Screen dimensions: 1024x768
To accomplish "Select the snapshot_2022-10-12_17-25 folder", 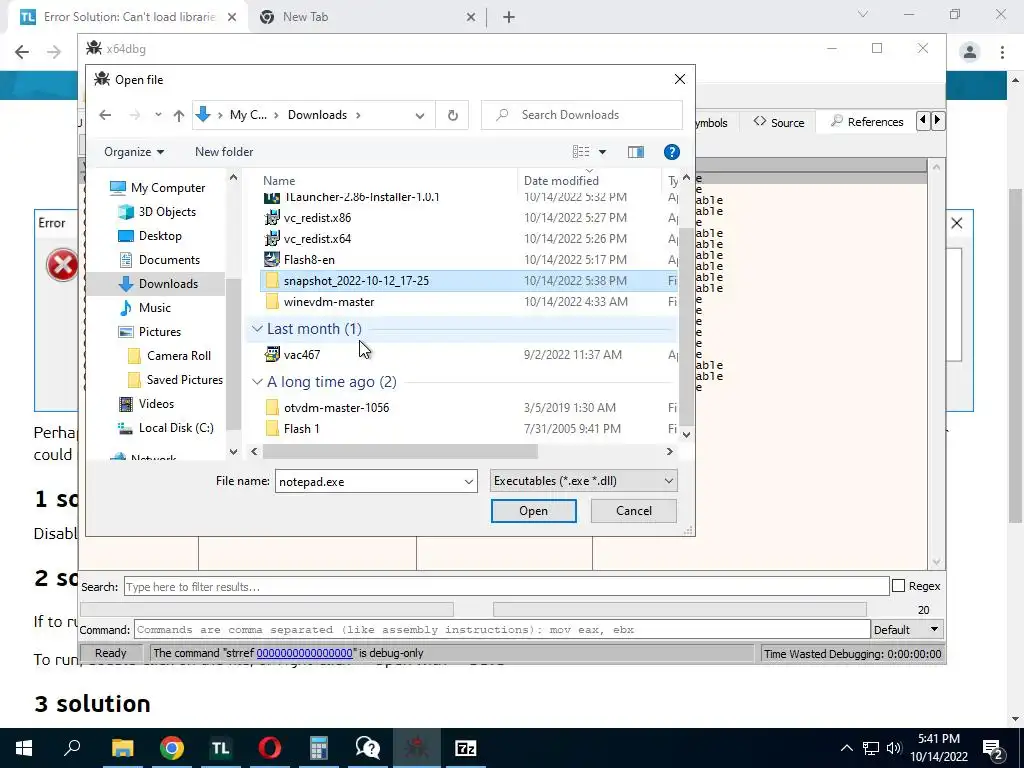I will coord(469,281).
